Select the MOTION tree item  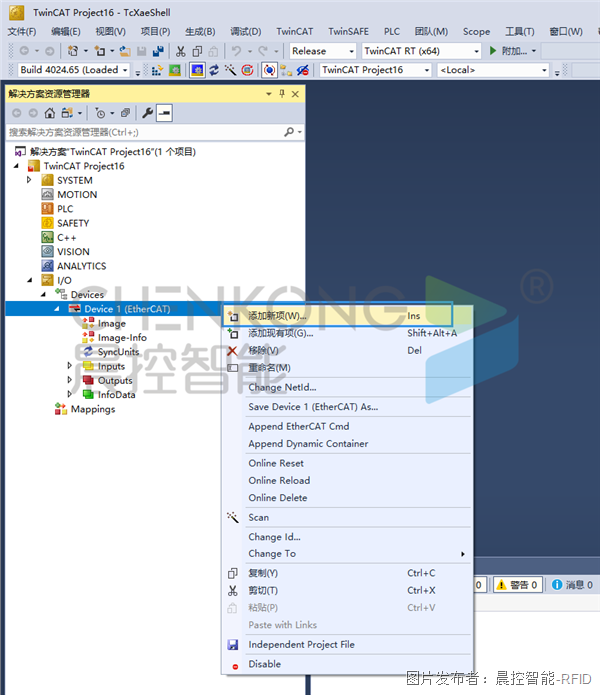77,195
